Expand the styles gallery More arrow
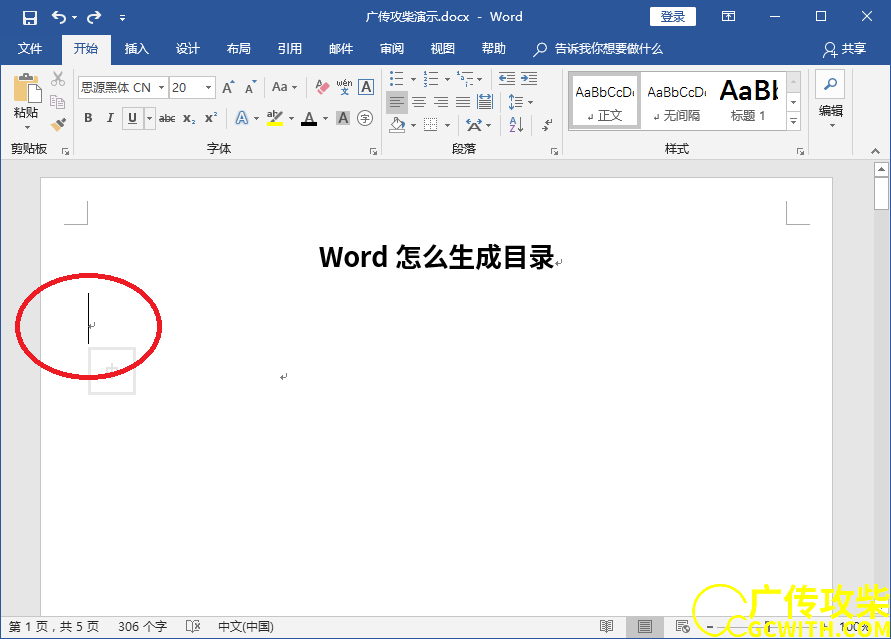This screenshot has width=891, height=639. click(794, 121)
